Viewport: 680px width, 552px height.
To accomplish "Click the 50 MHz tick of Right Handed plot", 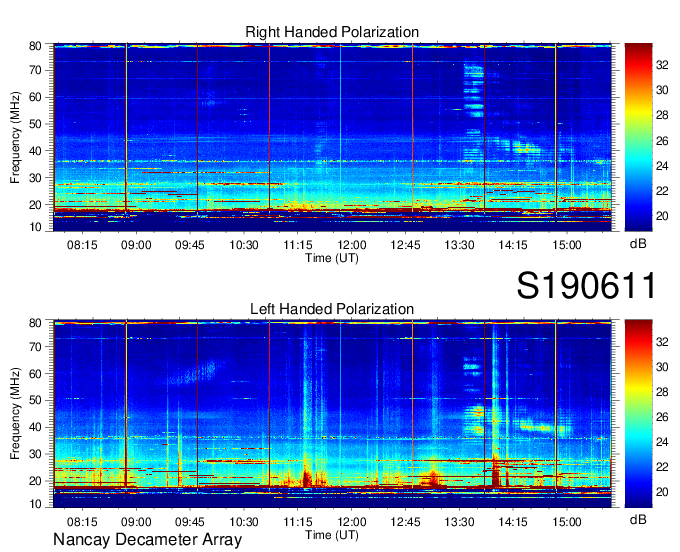I will (x=36, y=124).
